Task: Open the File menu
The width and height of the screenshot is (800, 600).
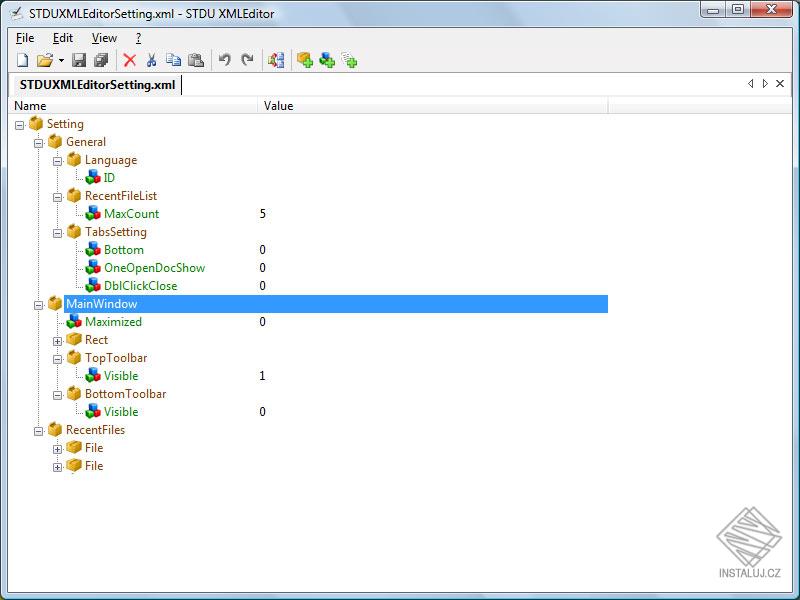Action: pyautogui.click(x=25, y=38)
